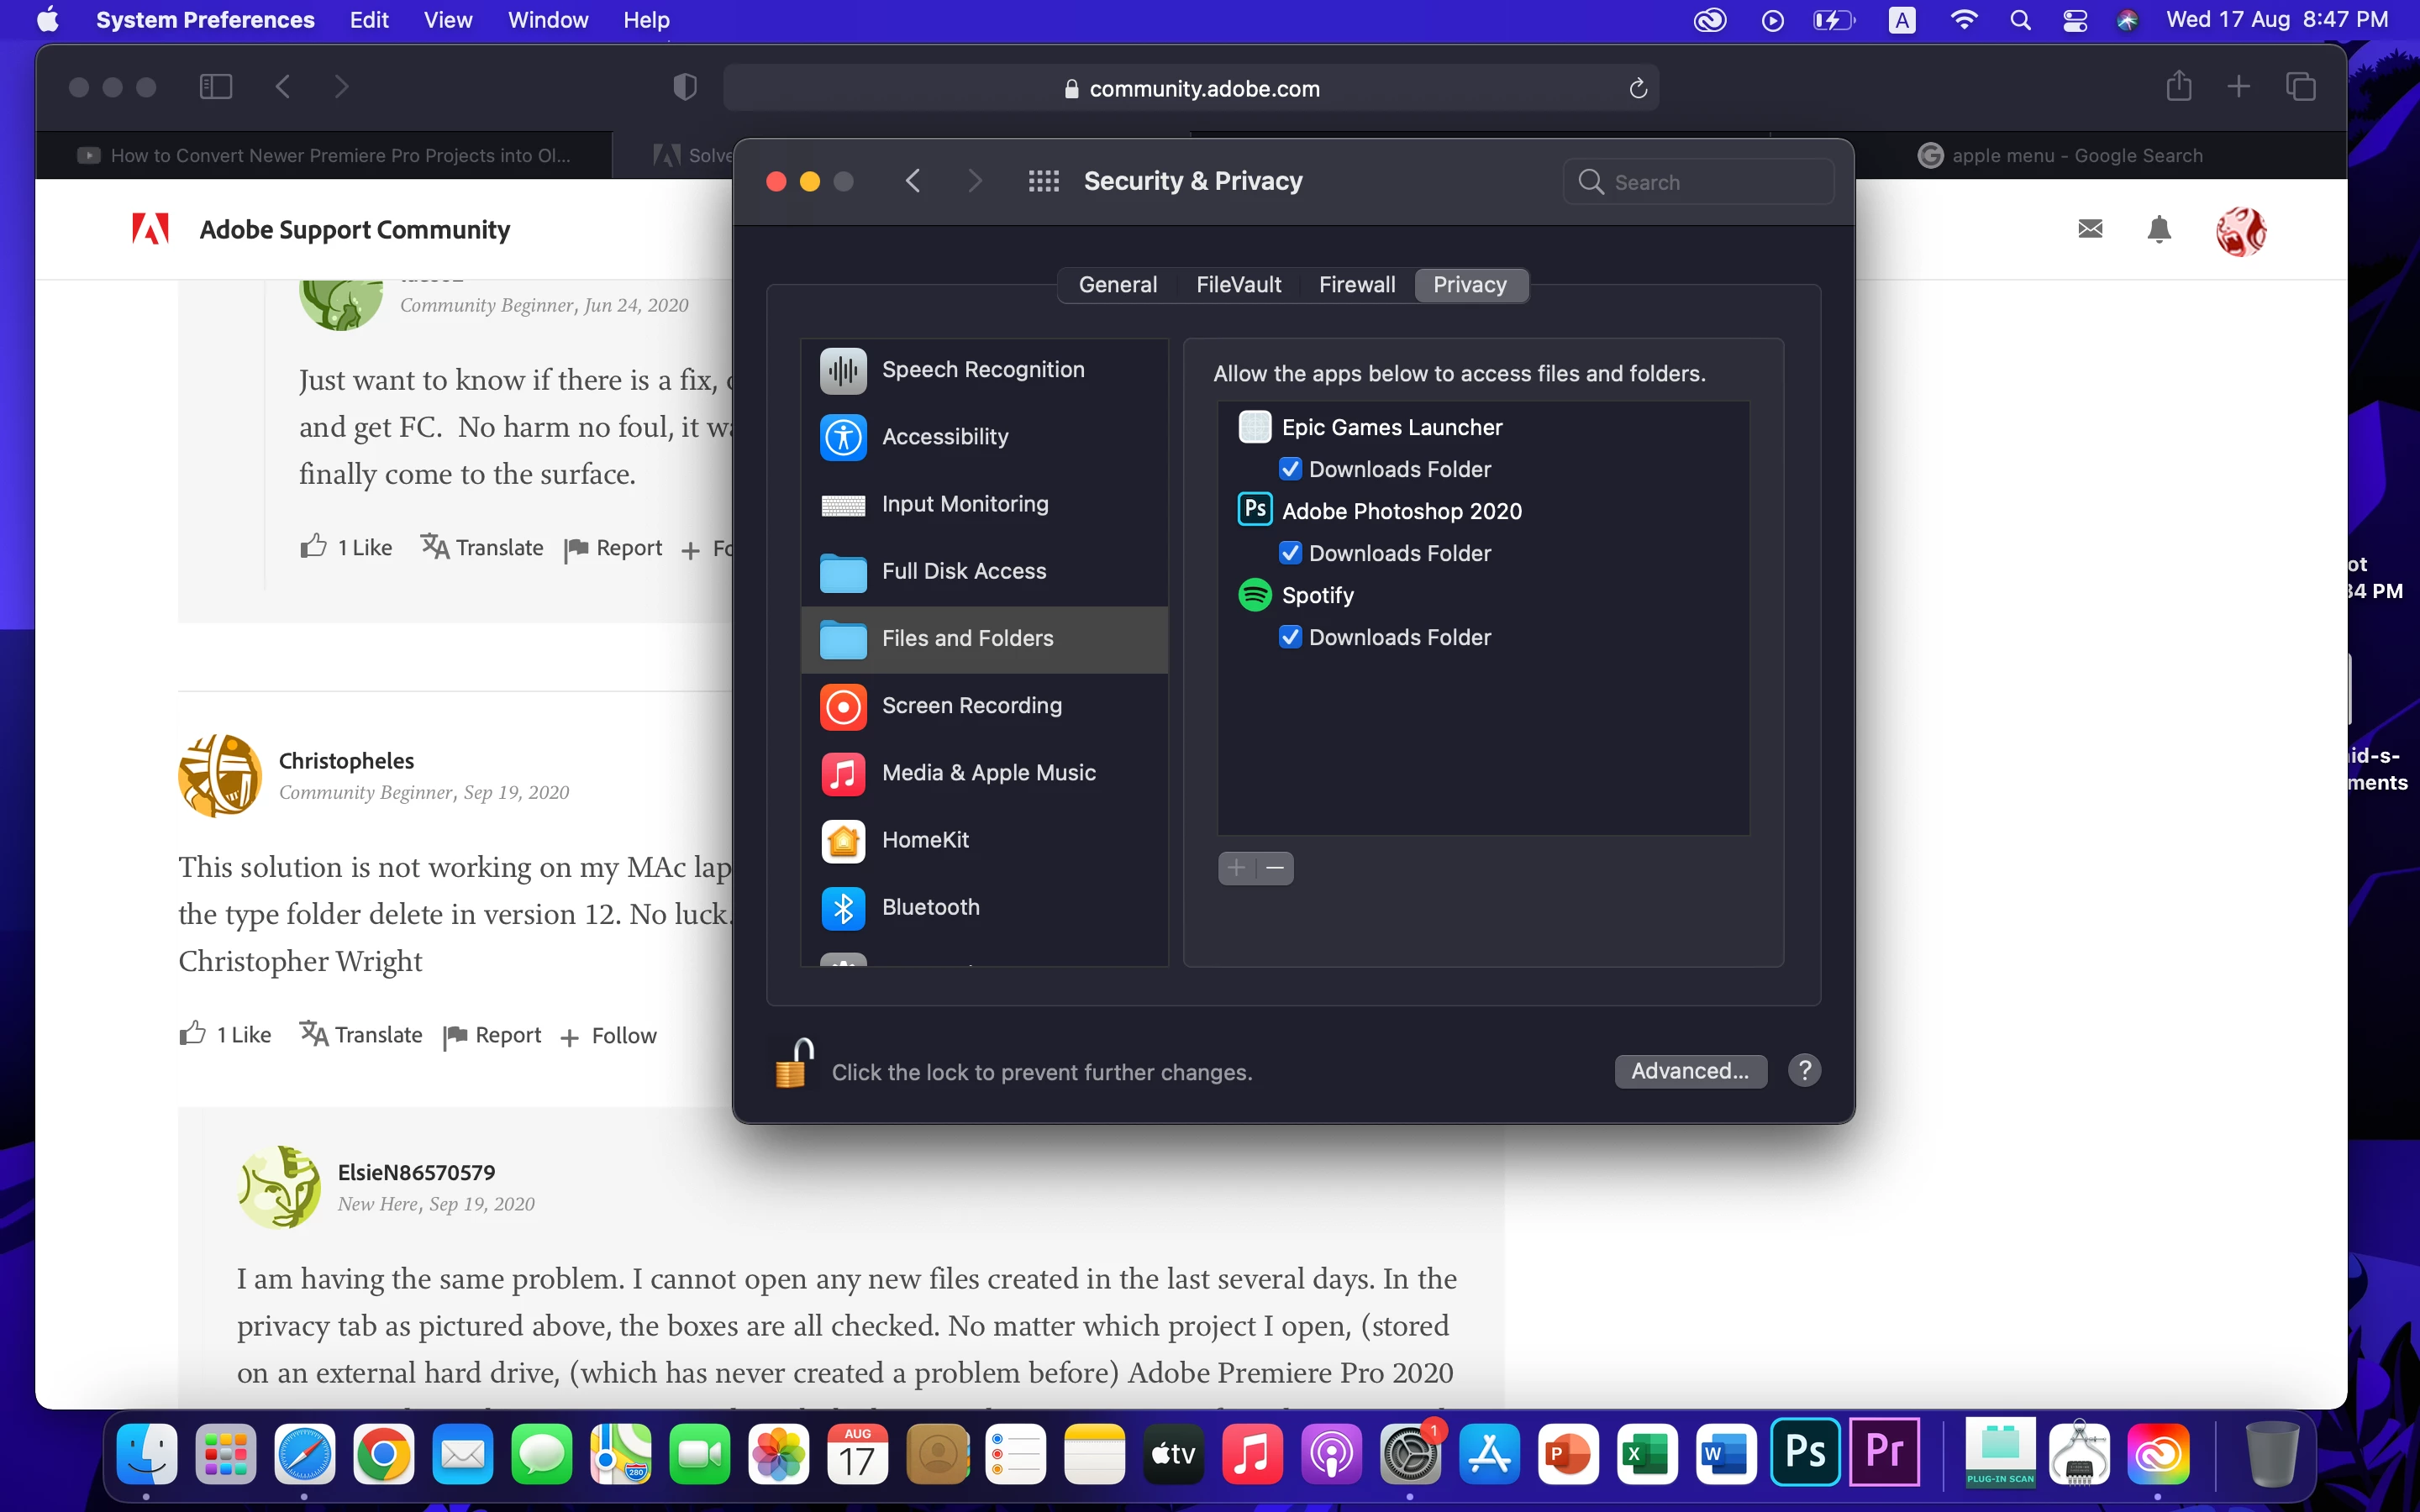Open the Window menu in menu bar
The width and height of the screenshot is (2420, 1512).
click(547, 20)
